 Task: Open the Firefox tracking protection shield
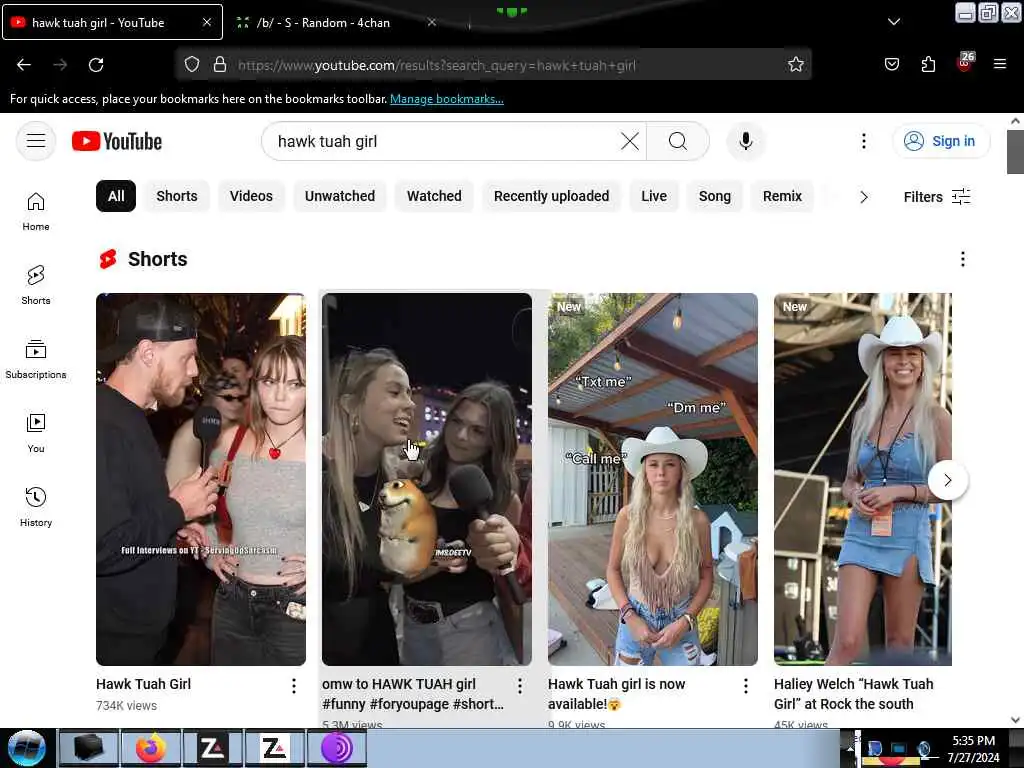pyautogui.click(x=191, y=65)
